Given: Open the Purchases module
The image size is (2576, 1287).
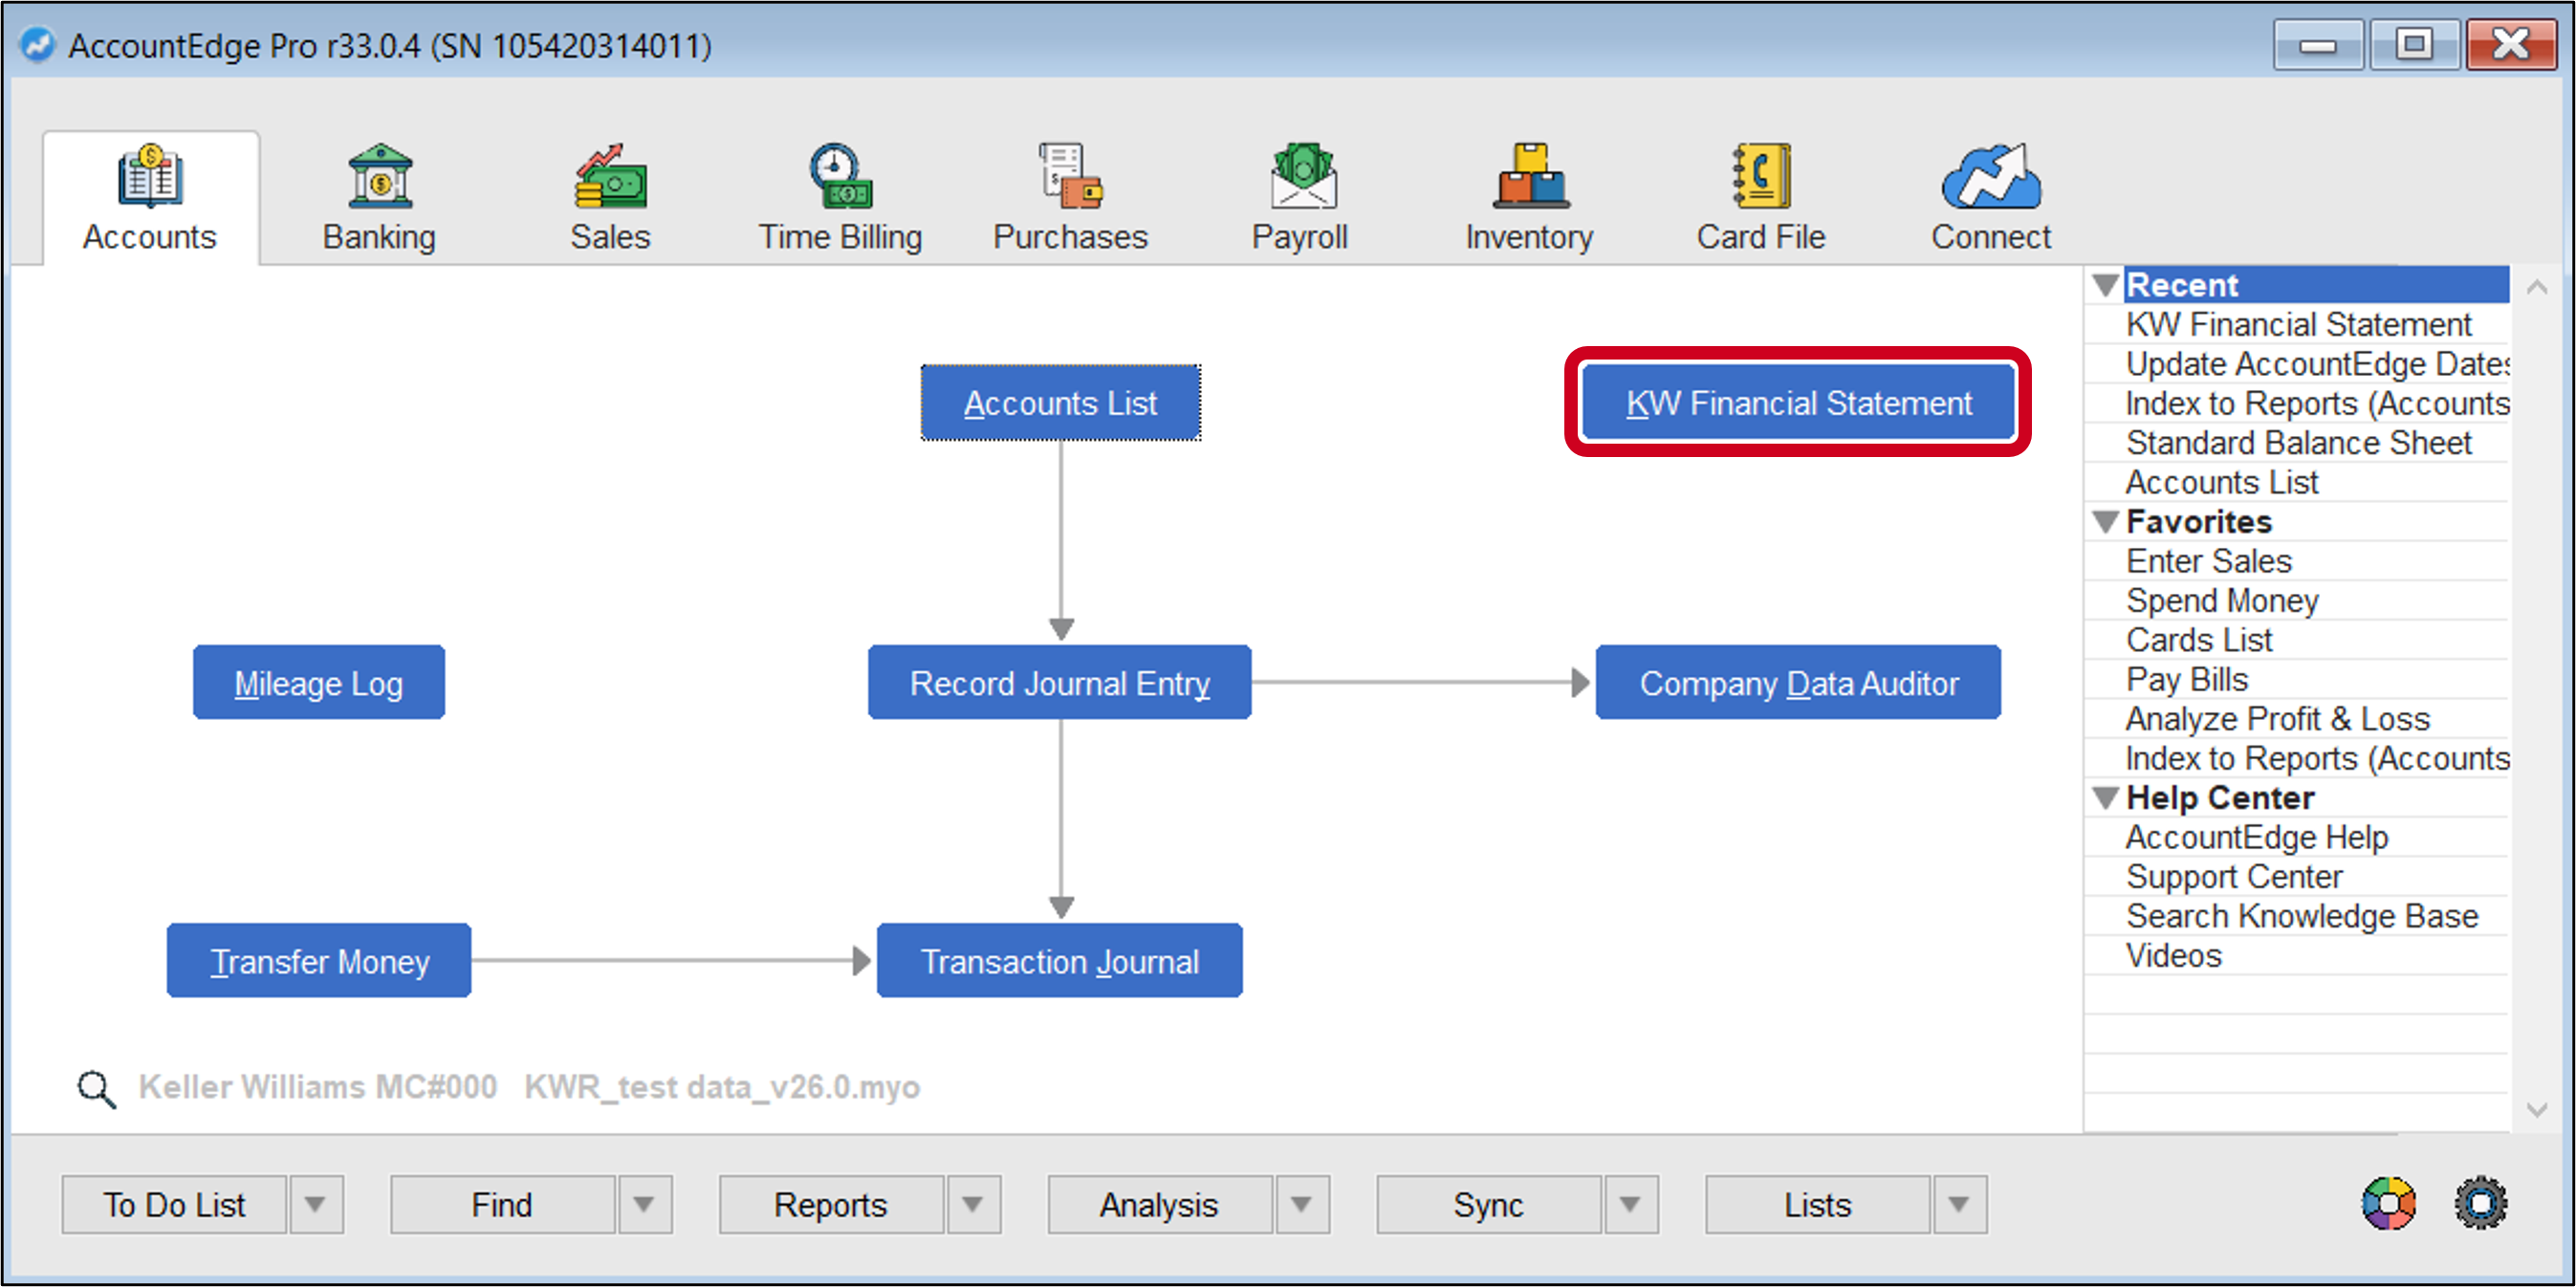Looking at the screenshot, I should pos(1069,196).
